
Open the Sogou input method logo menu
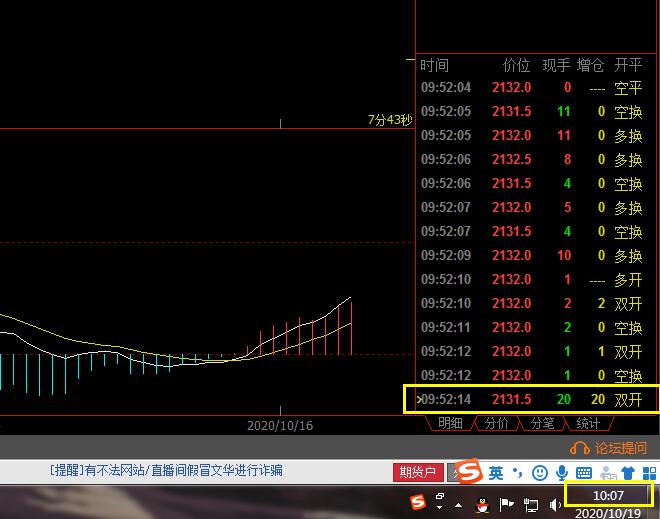coord(468,471)
